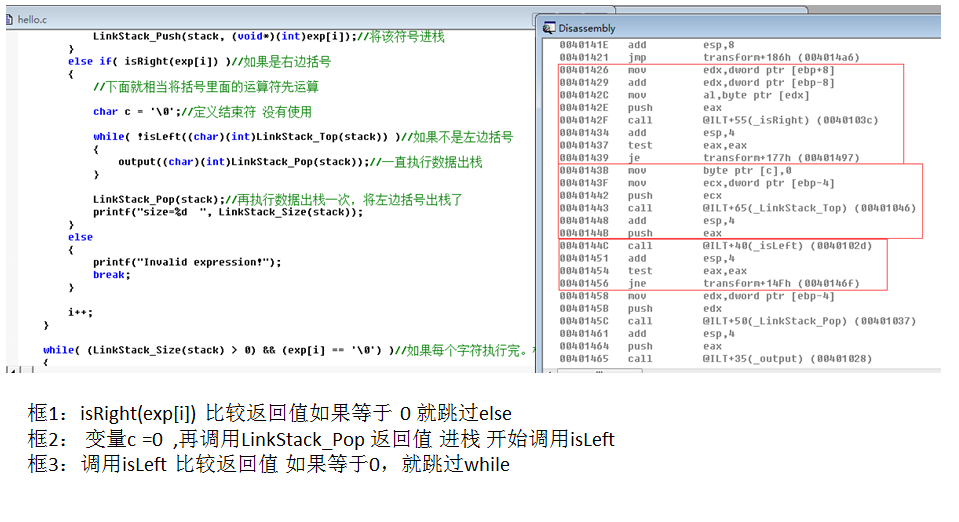Click the printf("size=%d") source line

228,212
